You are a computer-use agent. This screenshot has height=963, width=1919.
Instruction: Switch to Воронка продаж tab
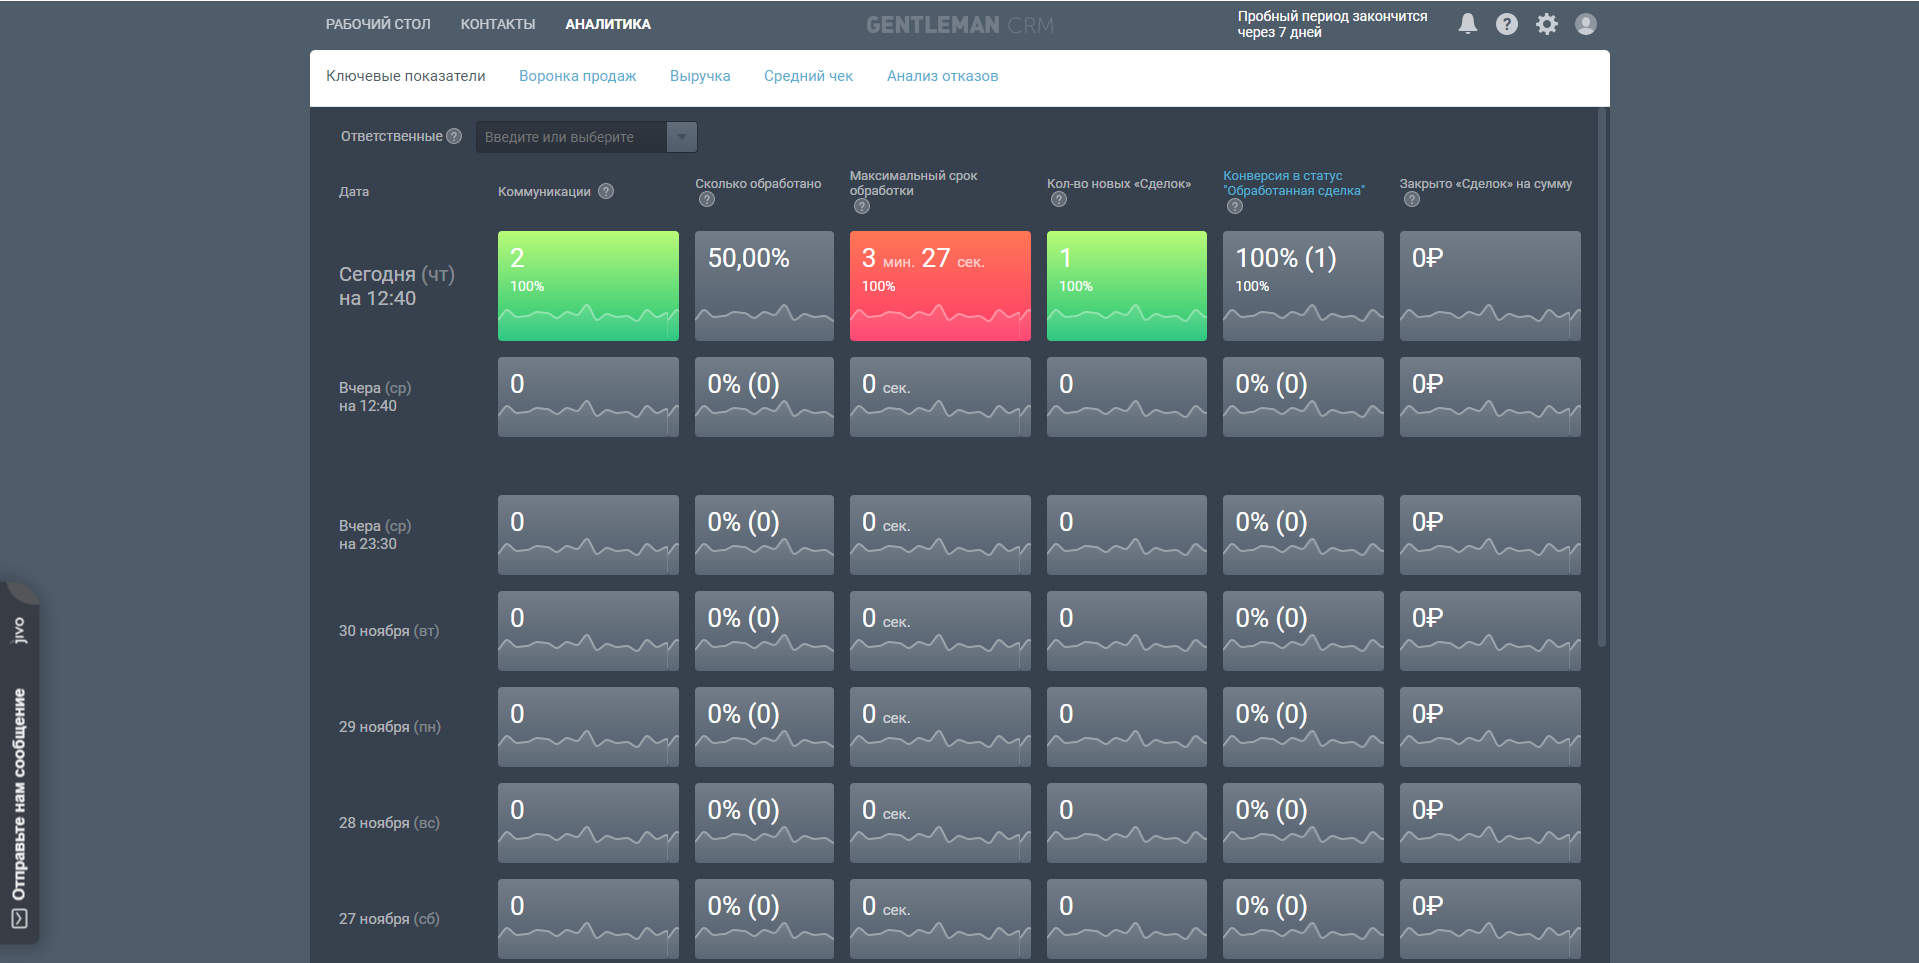[x=578, y=76]
